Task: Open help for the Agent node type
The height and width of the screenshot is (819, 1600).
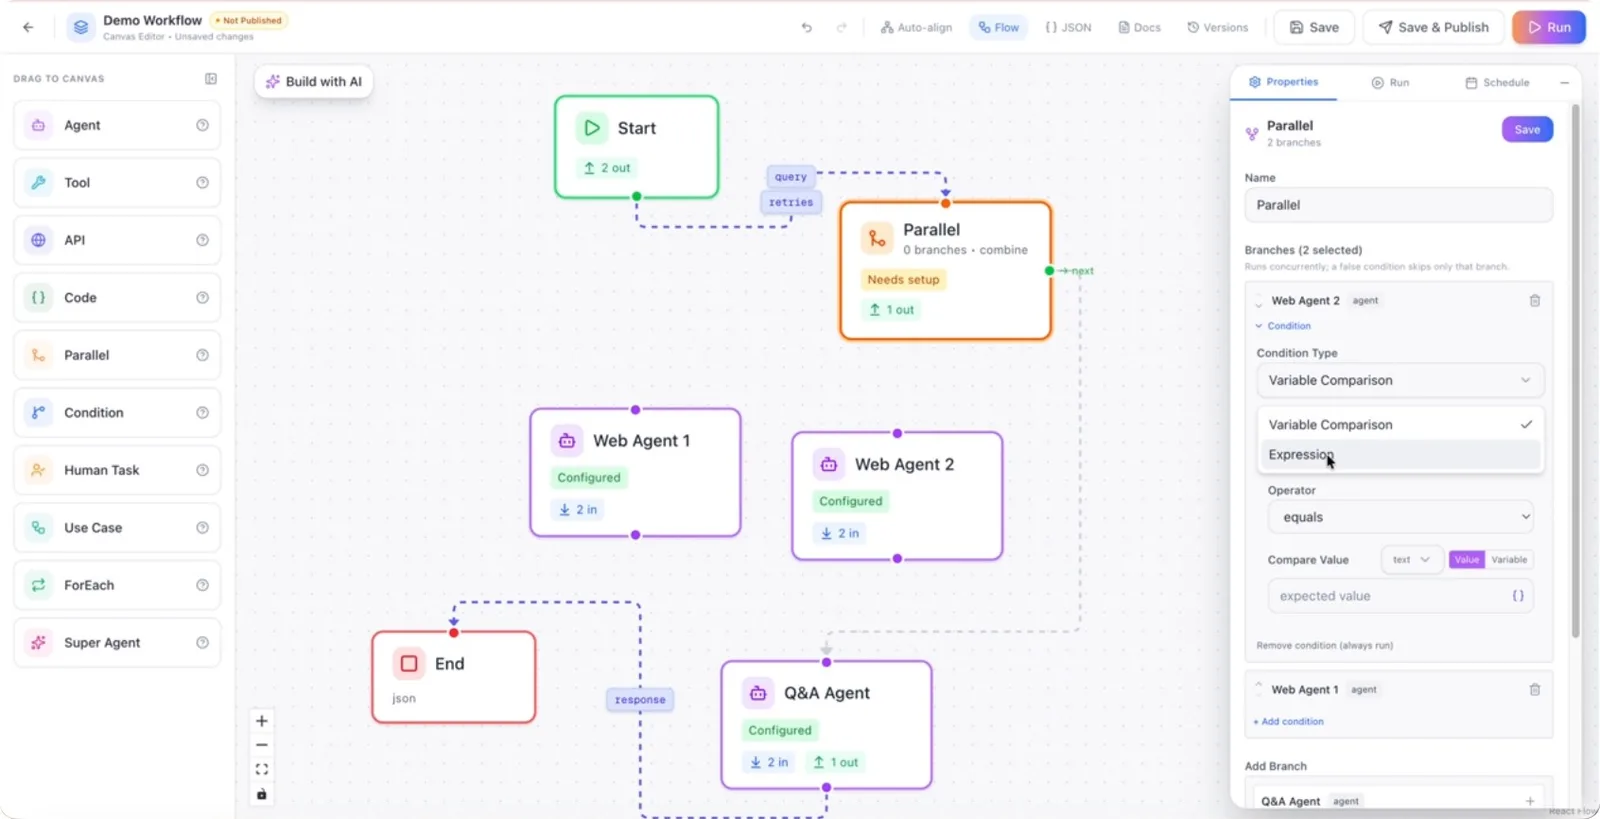Action: (x=202, y=125)
